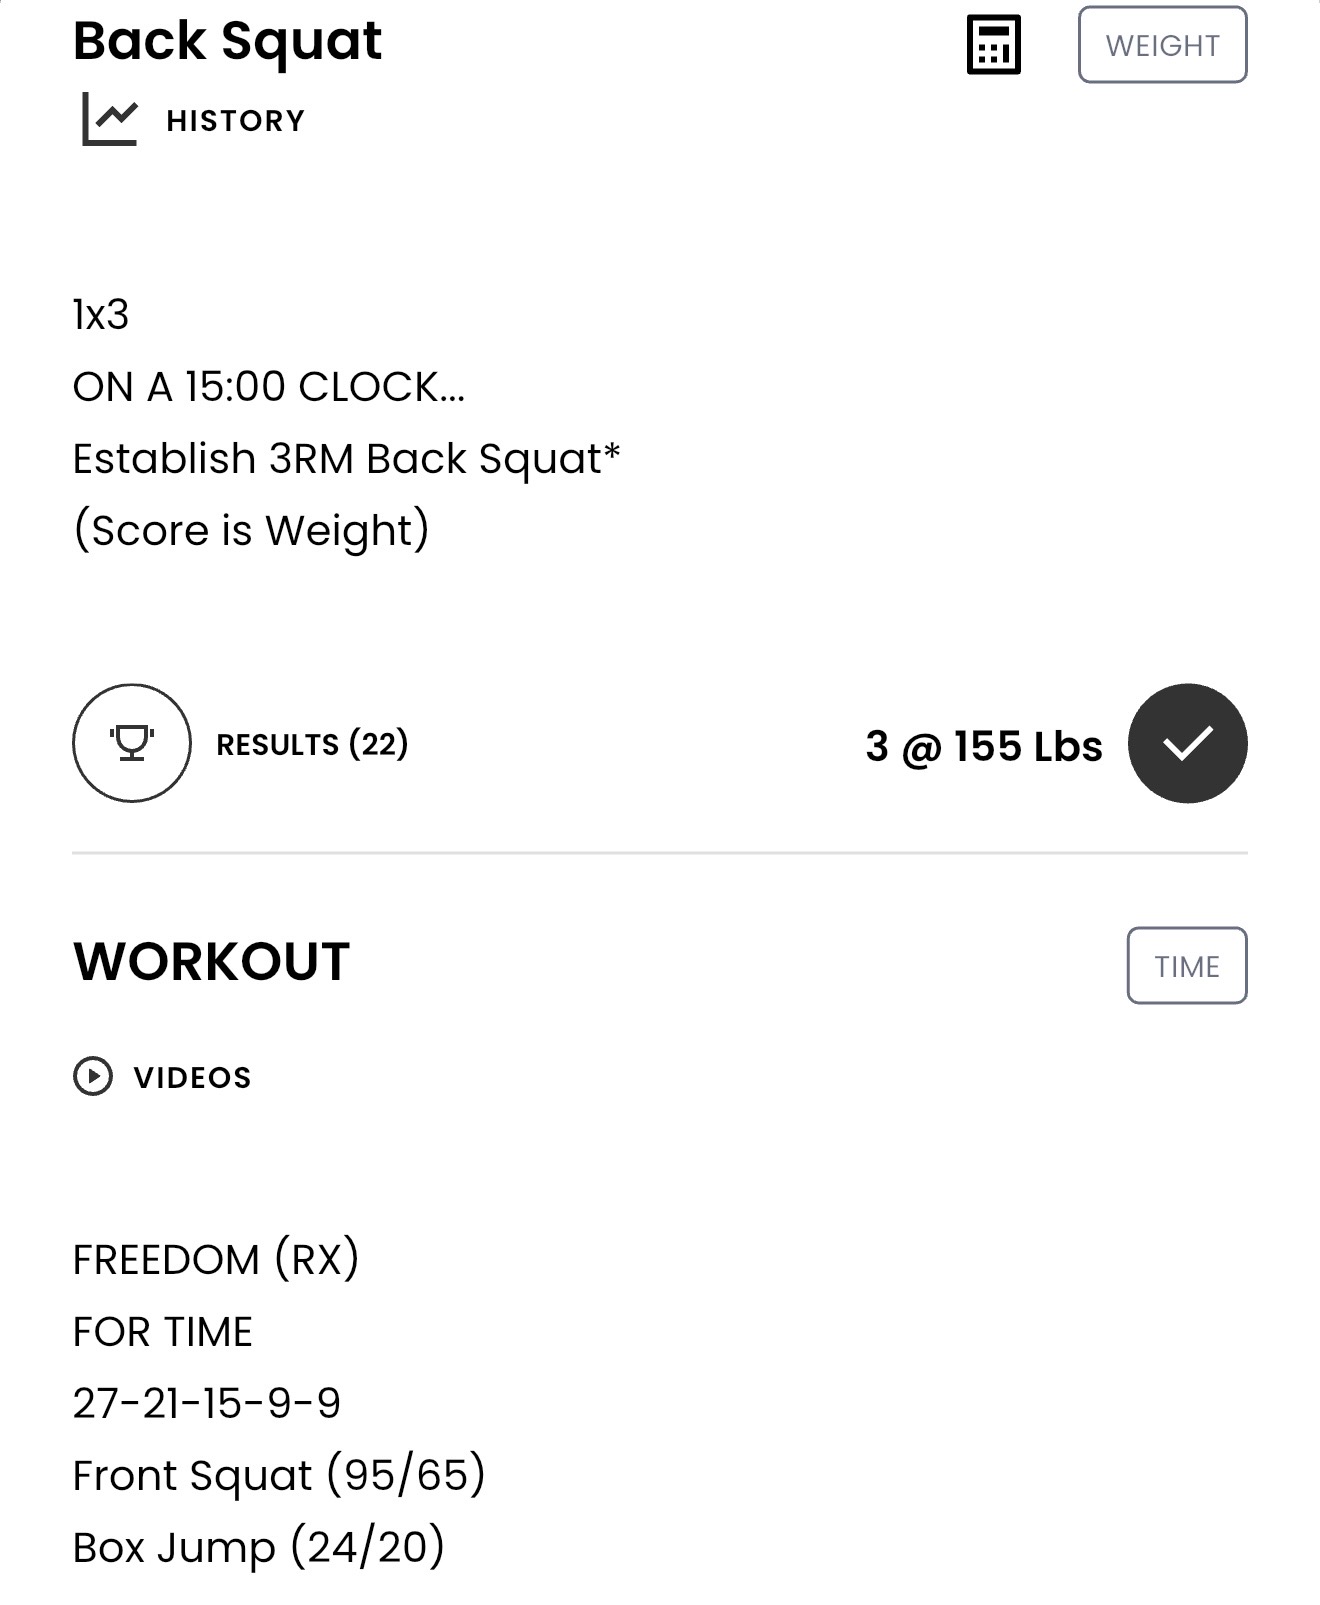Open the VIDEOS link under Workout
1320x1605 pixels.
(193, 1077)
